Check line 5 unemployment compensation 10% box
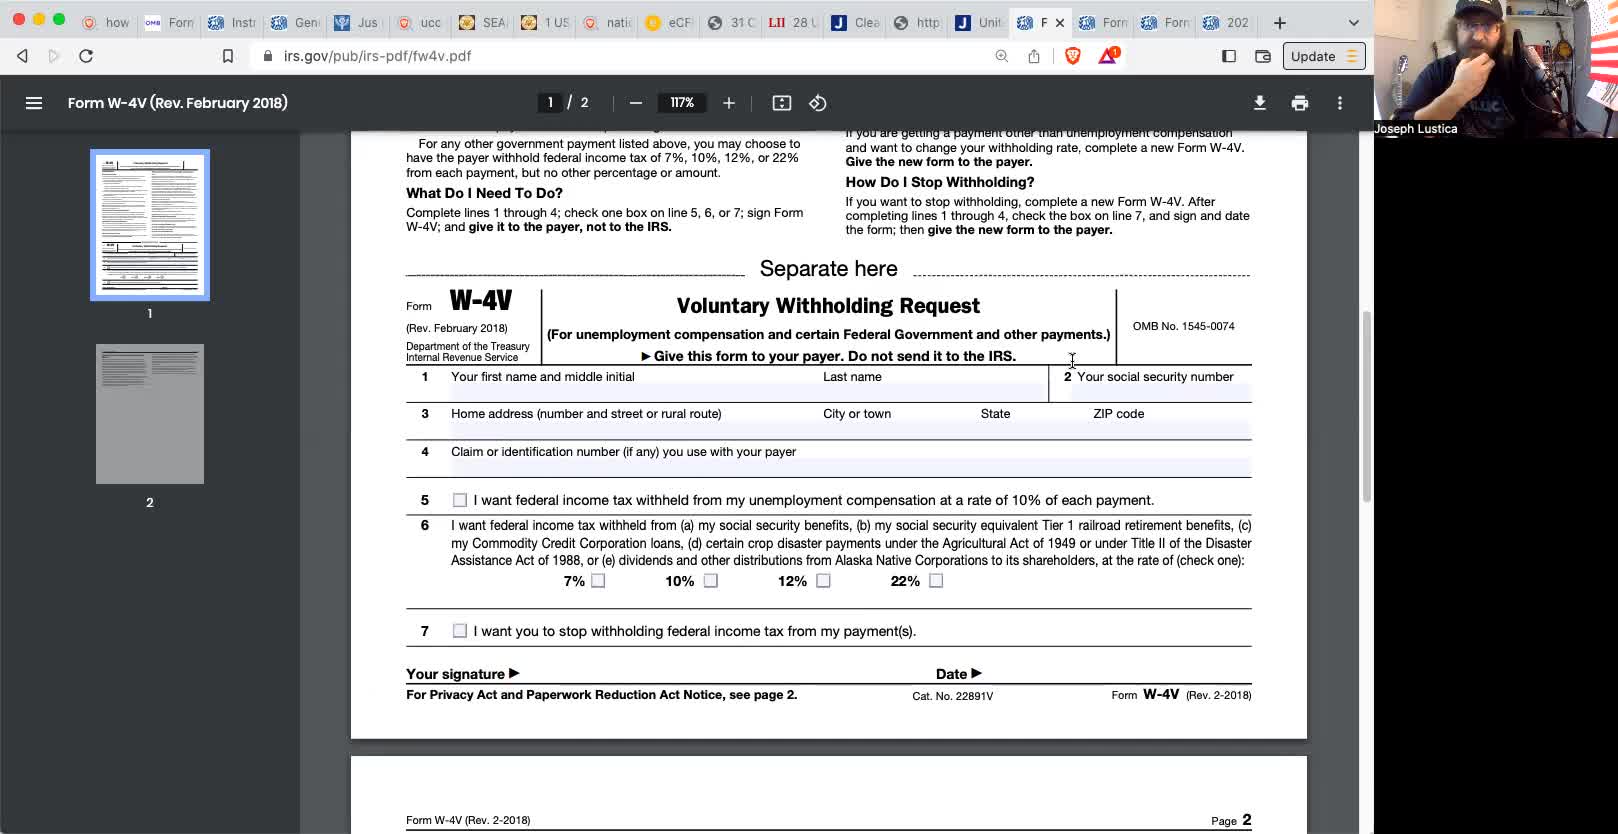Viewport: 1618px width, 834px height. (460, 500)
